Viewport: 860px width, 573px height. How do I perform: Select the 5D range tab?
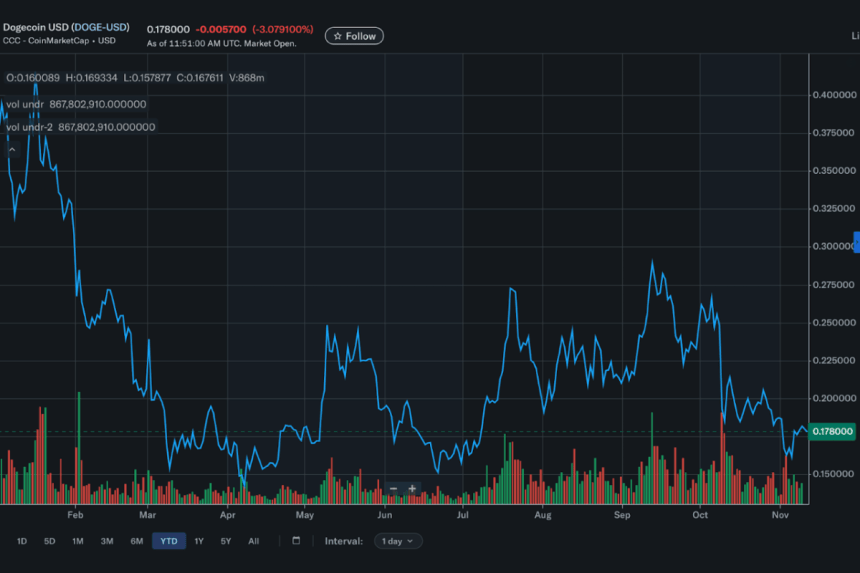pos(49,541)
